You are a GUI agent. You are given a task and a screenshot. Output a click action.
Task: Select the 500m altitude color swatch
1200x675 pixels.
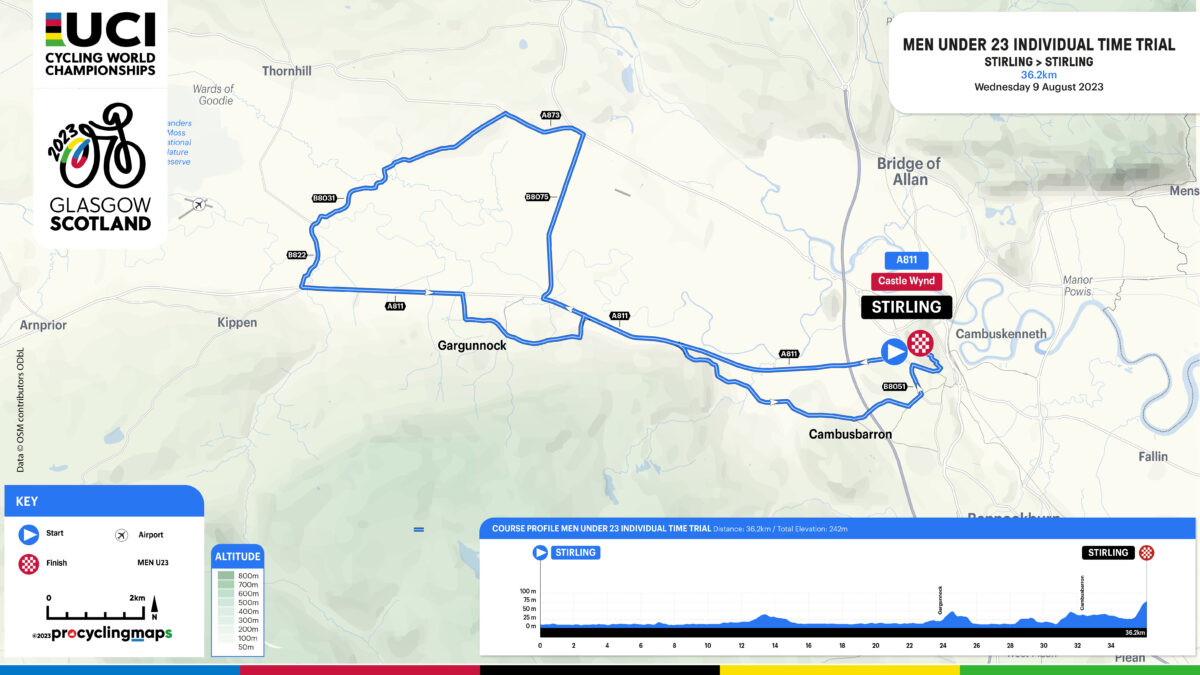point(226,603)
